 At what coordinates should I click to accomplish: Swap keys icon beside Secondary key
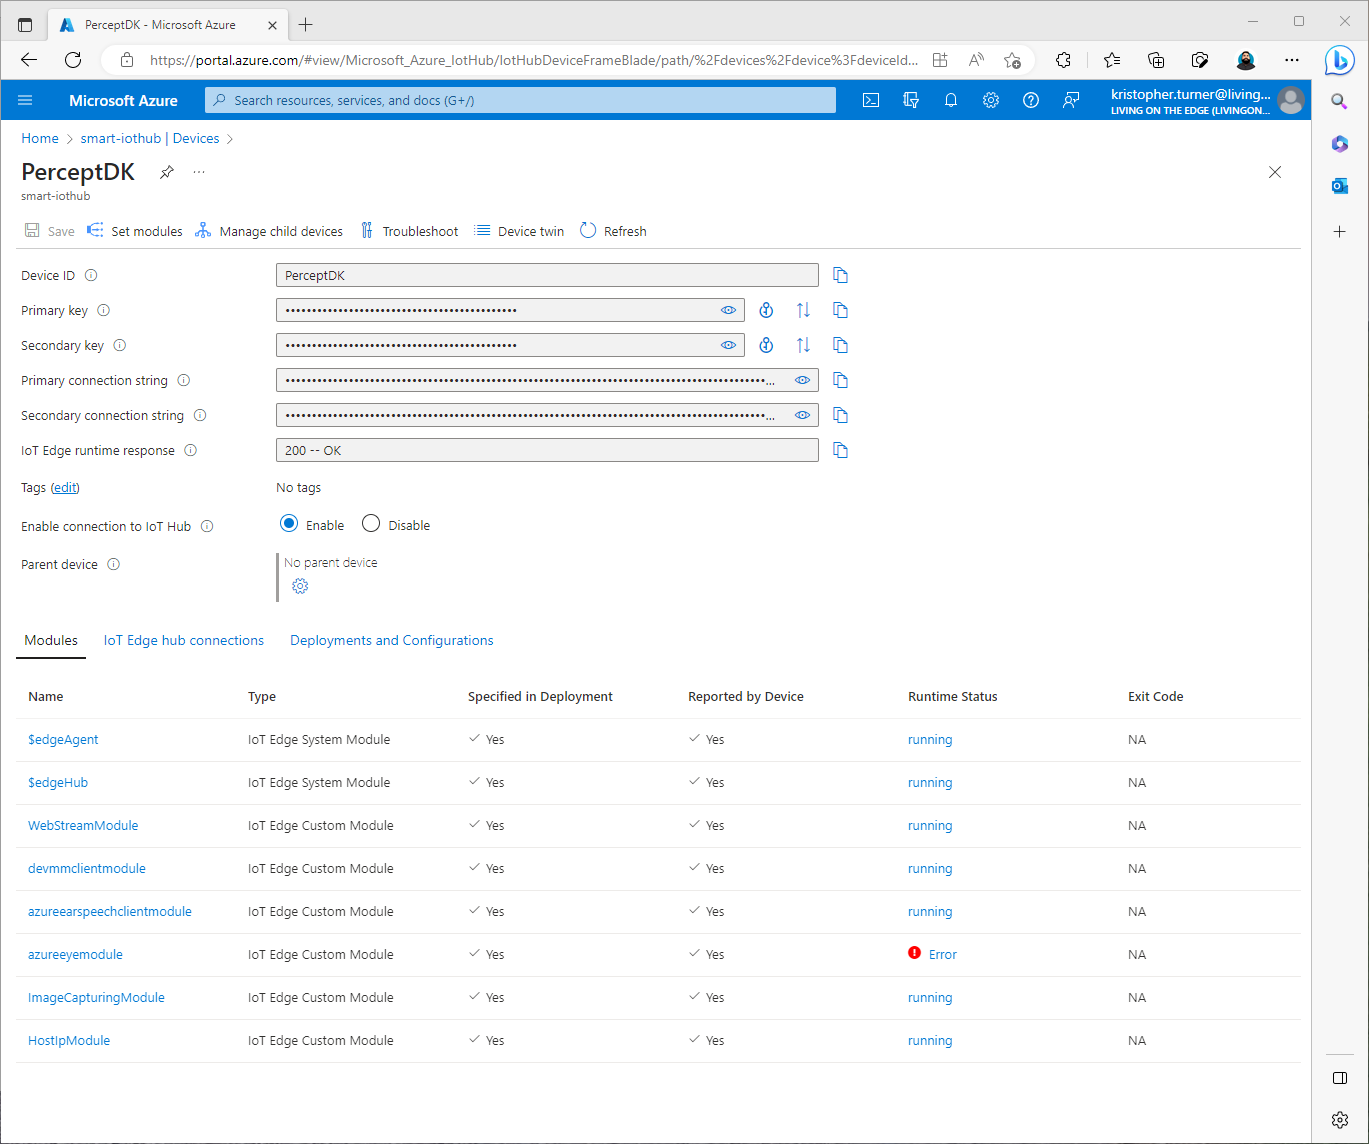point(803,345)
